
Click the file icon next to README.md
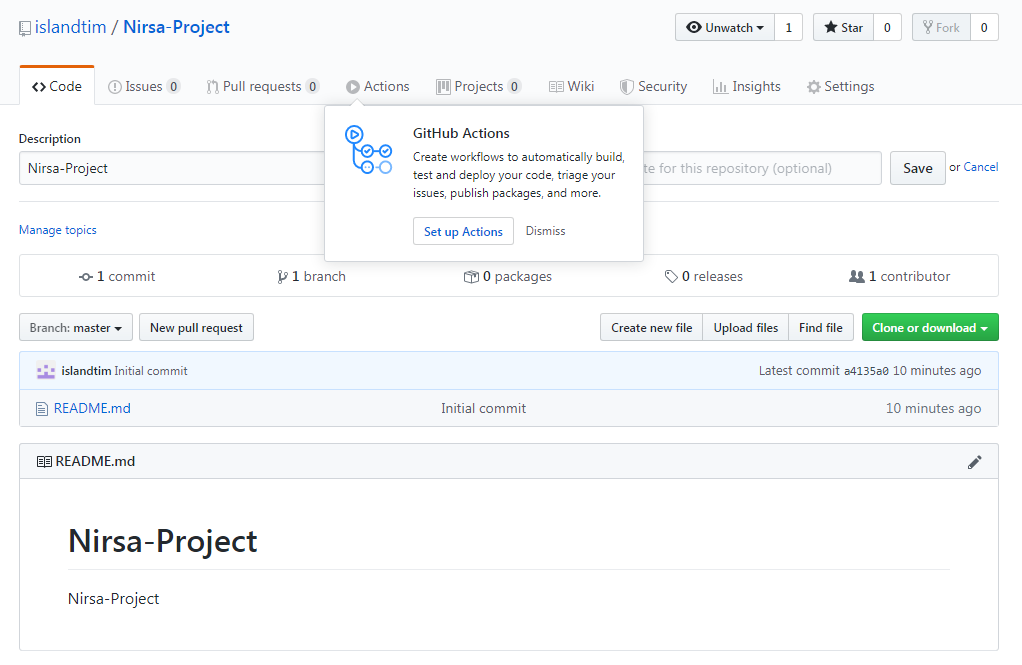42,409
